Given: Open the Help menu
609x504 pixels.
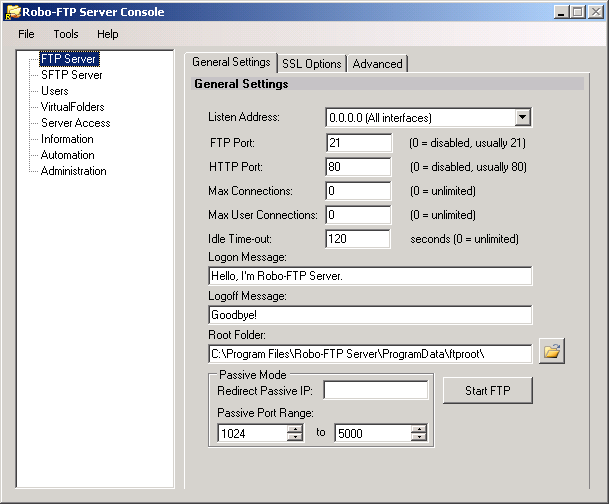Looking at the screenshot, I should coord(108,34).
